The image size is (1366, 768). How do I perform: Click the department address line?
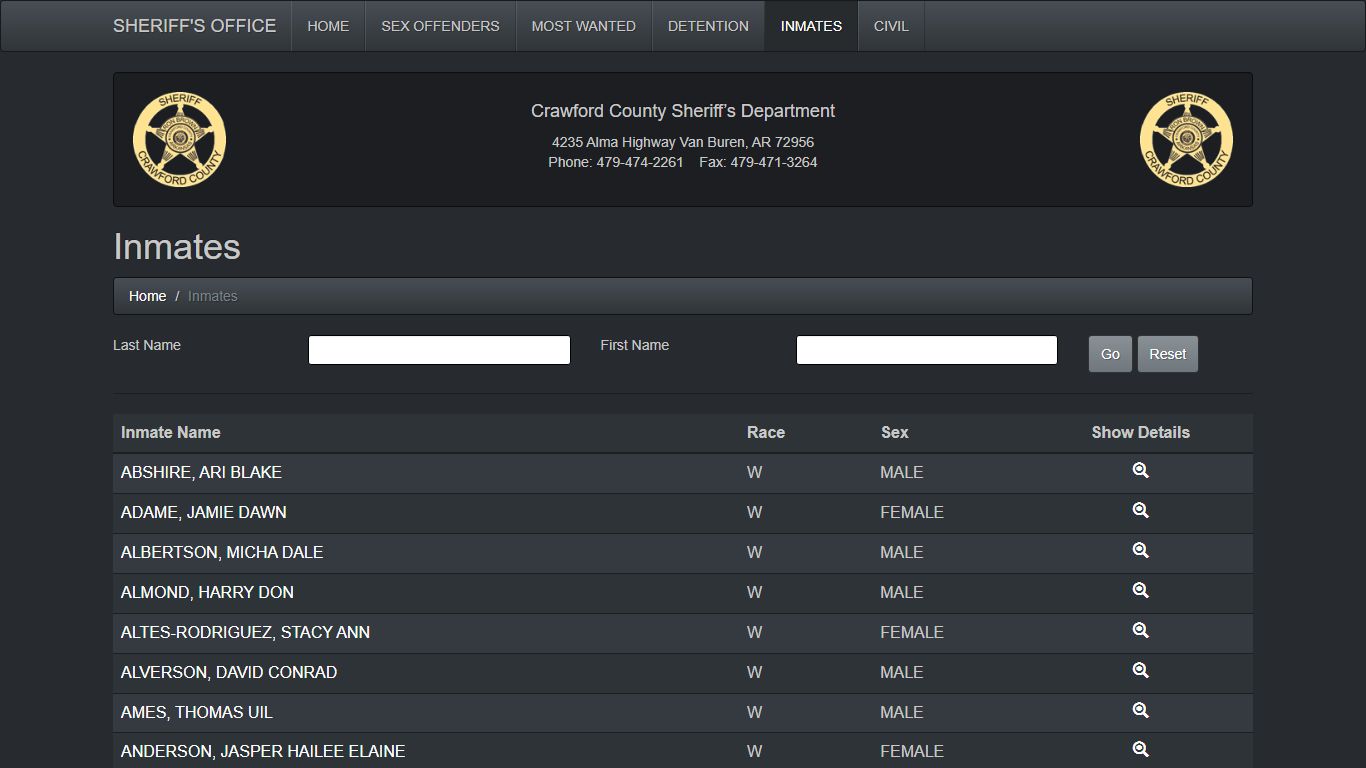pyautogui.click(x=683, y=142)
